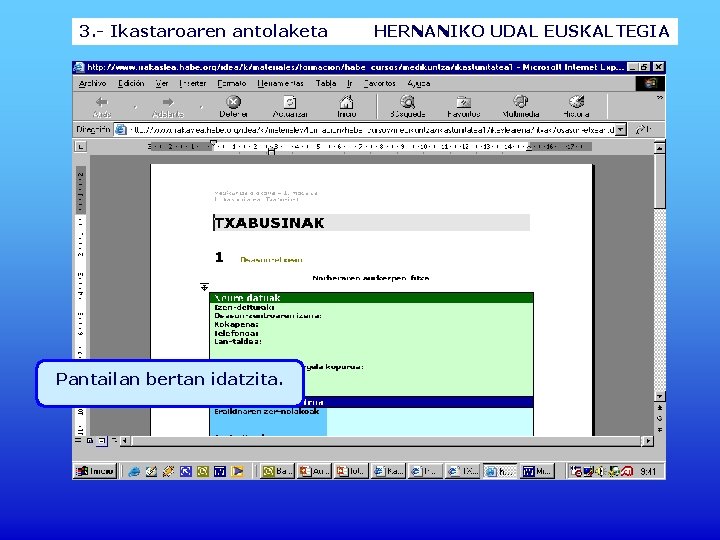This screenshot has height=540, width=720.
Task: Open the back button dropdown arrow
Action: point(135,107)
